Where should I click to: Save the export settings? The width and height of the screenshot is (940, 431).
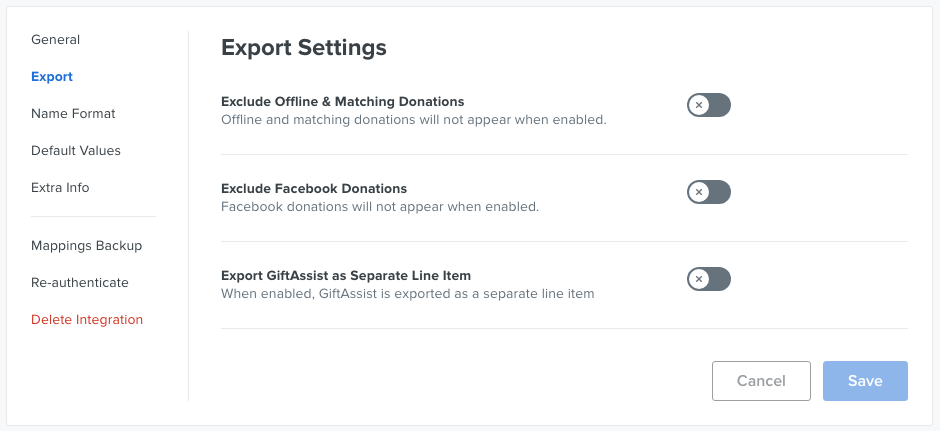click(865, 381)
